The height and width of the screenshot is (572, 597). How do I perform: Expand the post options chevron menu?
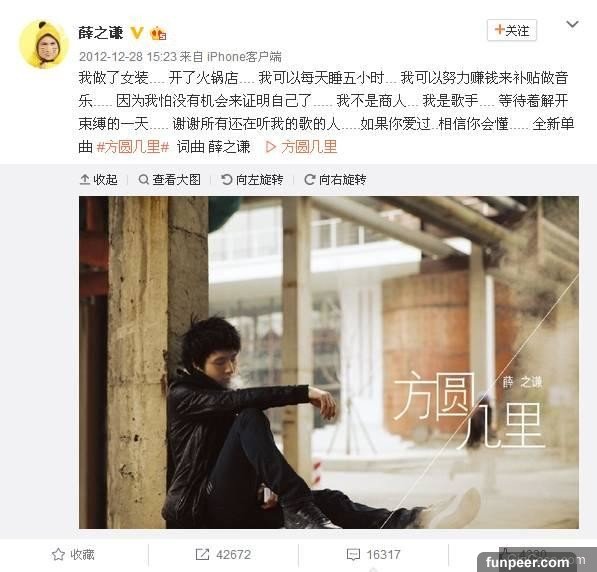click(x=572, y=25)
